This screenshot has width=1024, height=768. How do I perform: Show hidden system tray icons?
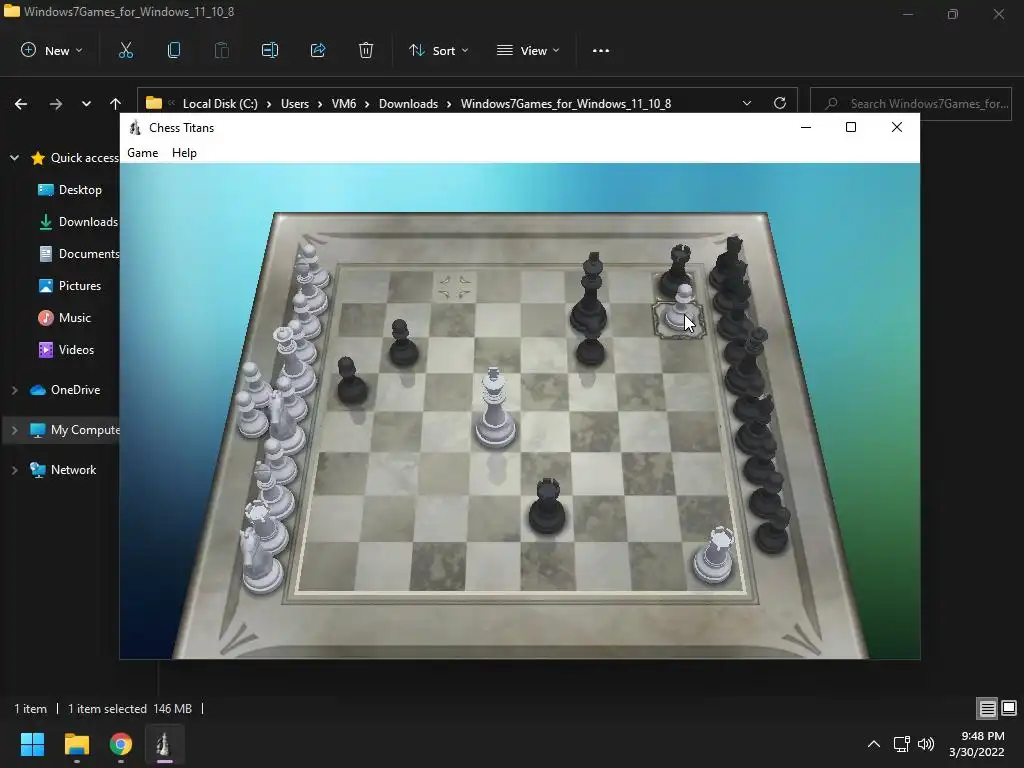[x=874, y=744]
